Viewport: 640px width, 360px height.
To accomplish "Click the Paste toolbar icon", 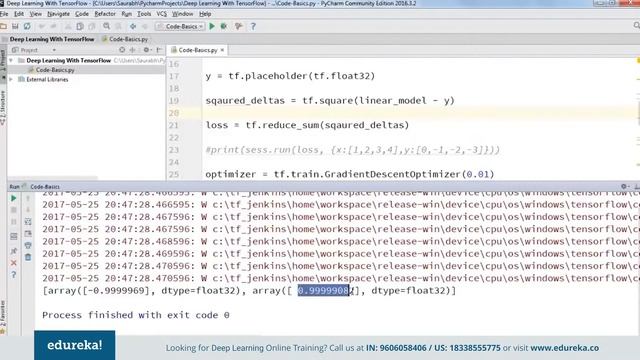I will 92,27.
